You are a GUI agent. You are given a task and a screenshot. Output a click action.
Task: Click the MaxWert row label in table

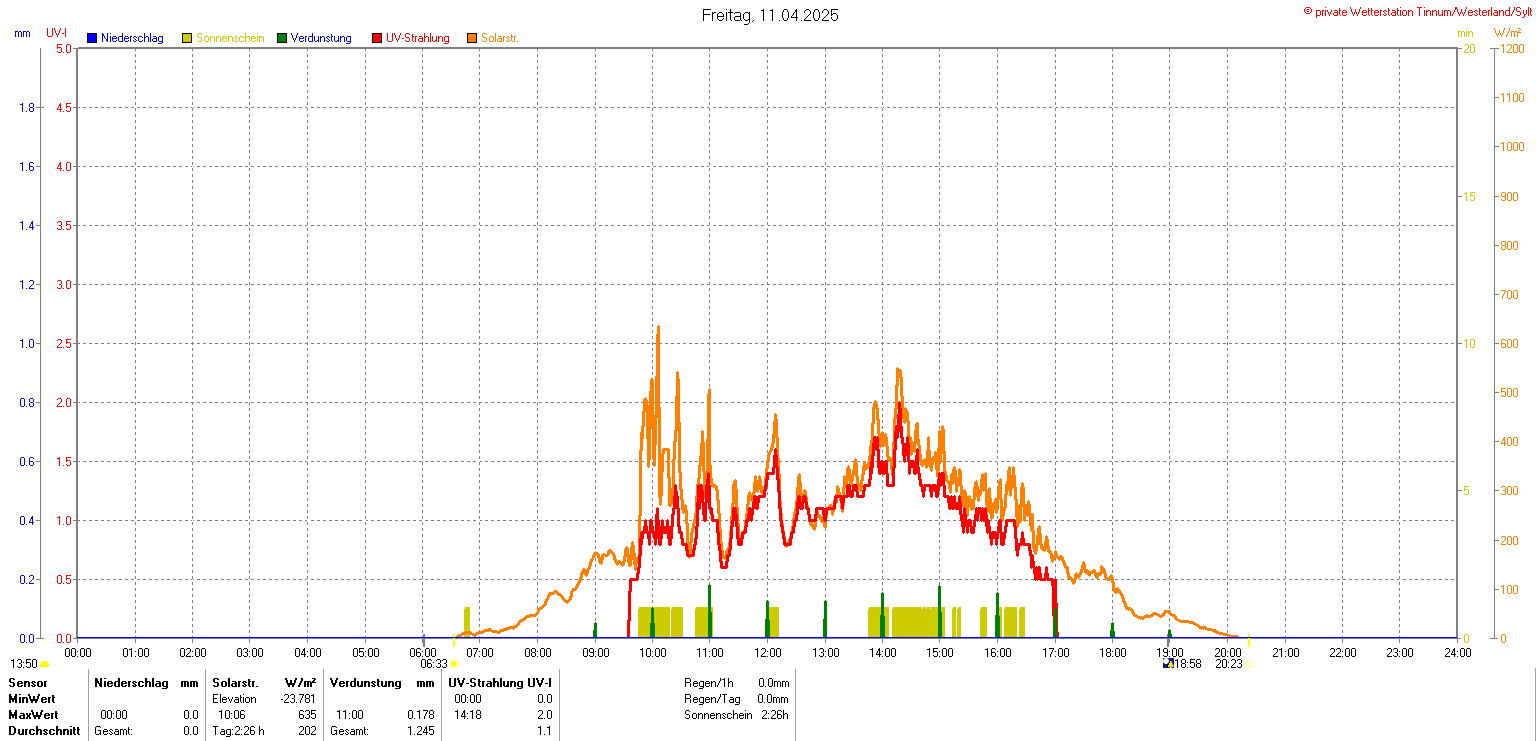(33, 715)
